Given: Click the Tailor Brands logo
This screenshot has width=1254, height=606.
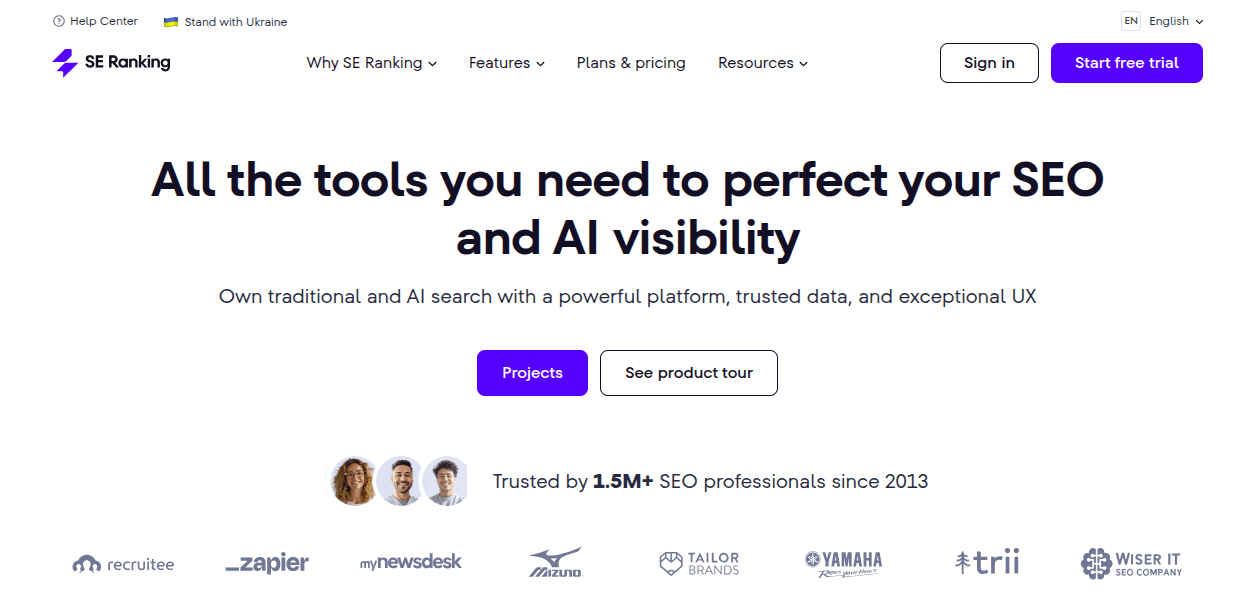Looking at the screenshot, I should [x=699, y=563].
